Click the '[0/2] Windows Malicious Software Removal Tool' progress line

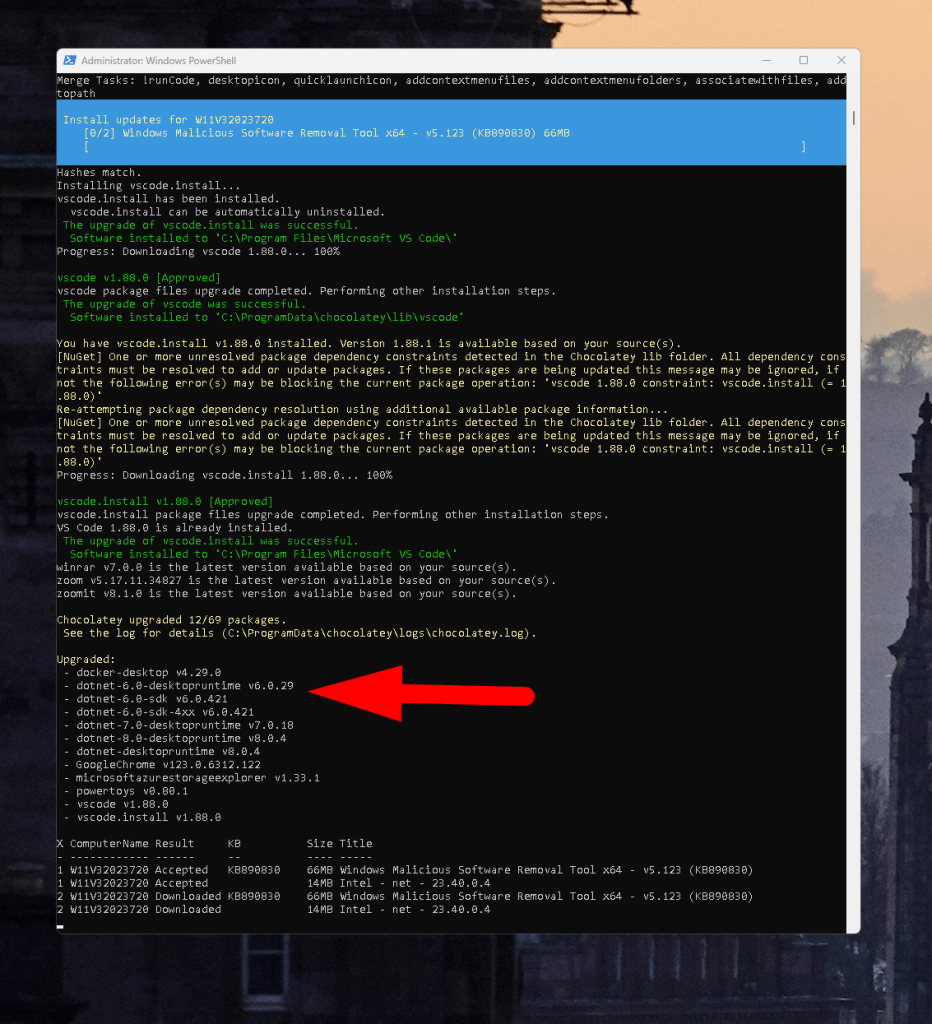pyautogui.click(x=327, y=133)
